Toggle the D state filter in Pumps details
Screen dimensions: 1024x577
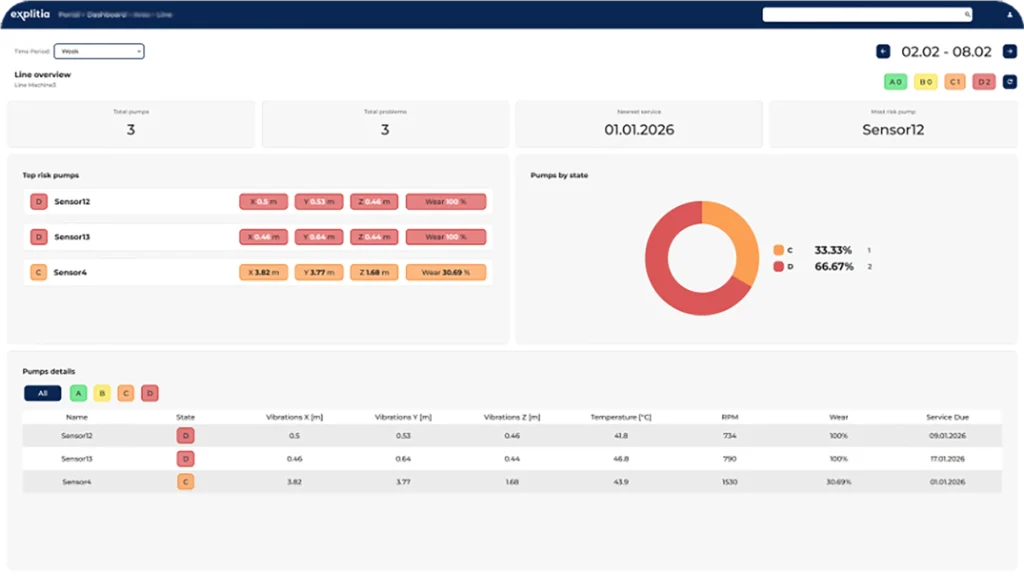coord(149,393)
